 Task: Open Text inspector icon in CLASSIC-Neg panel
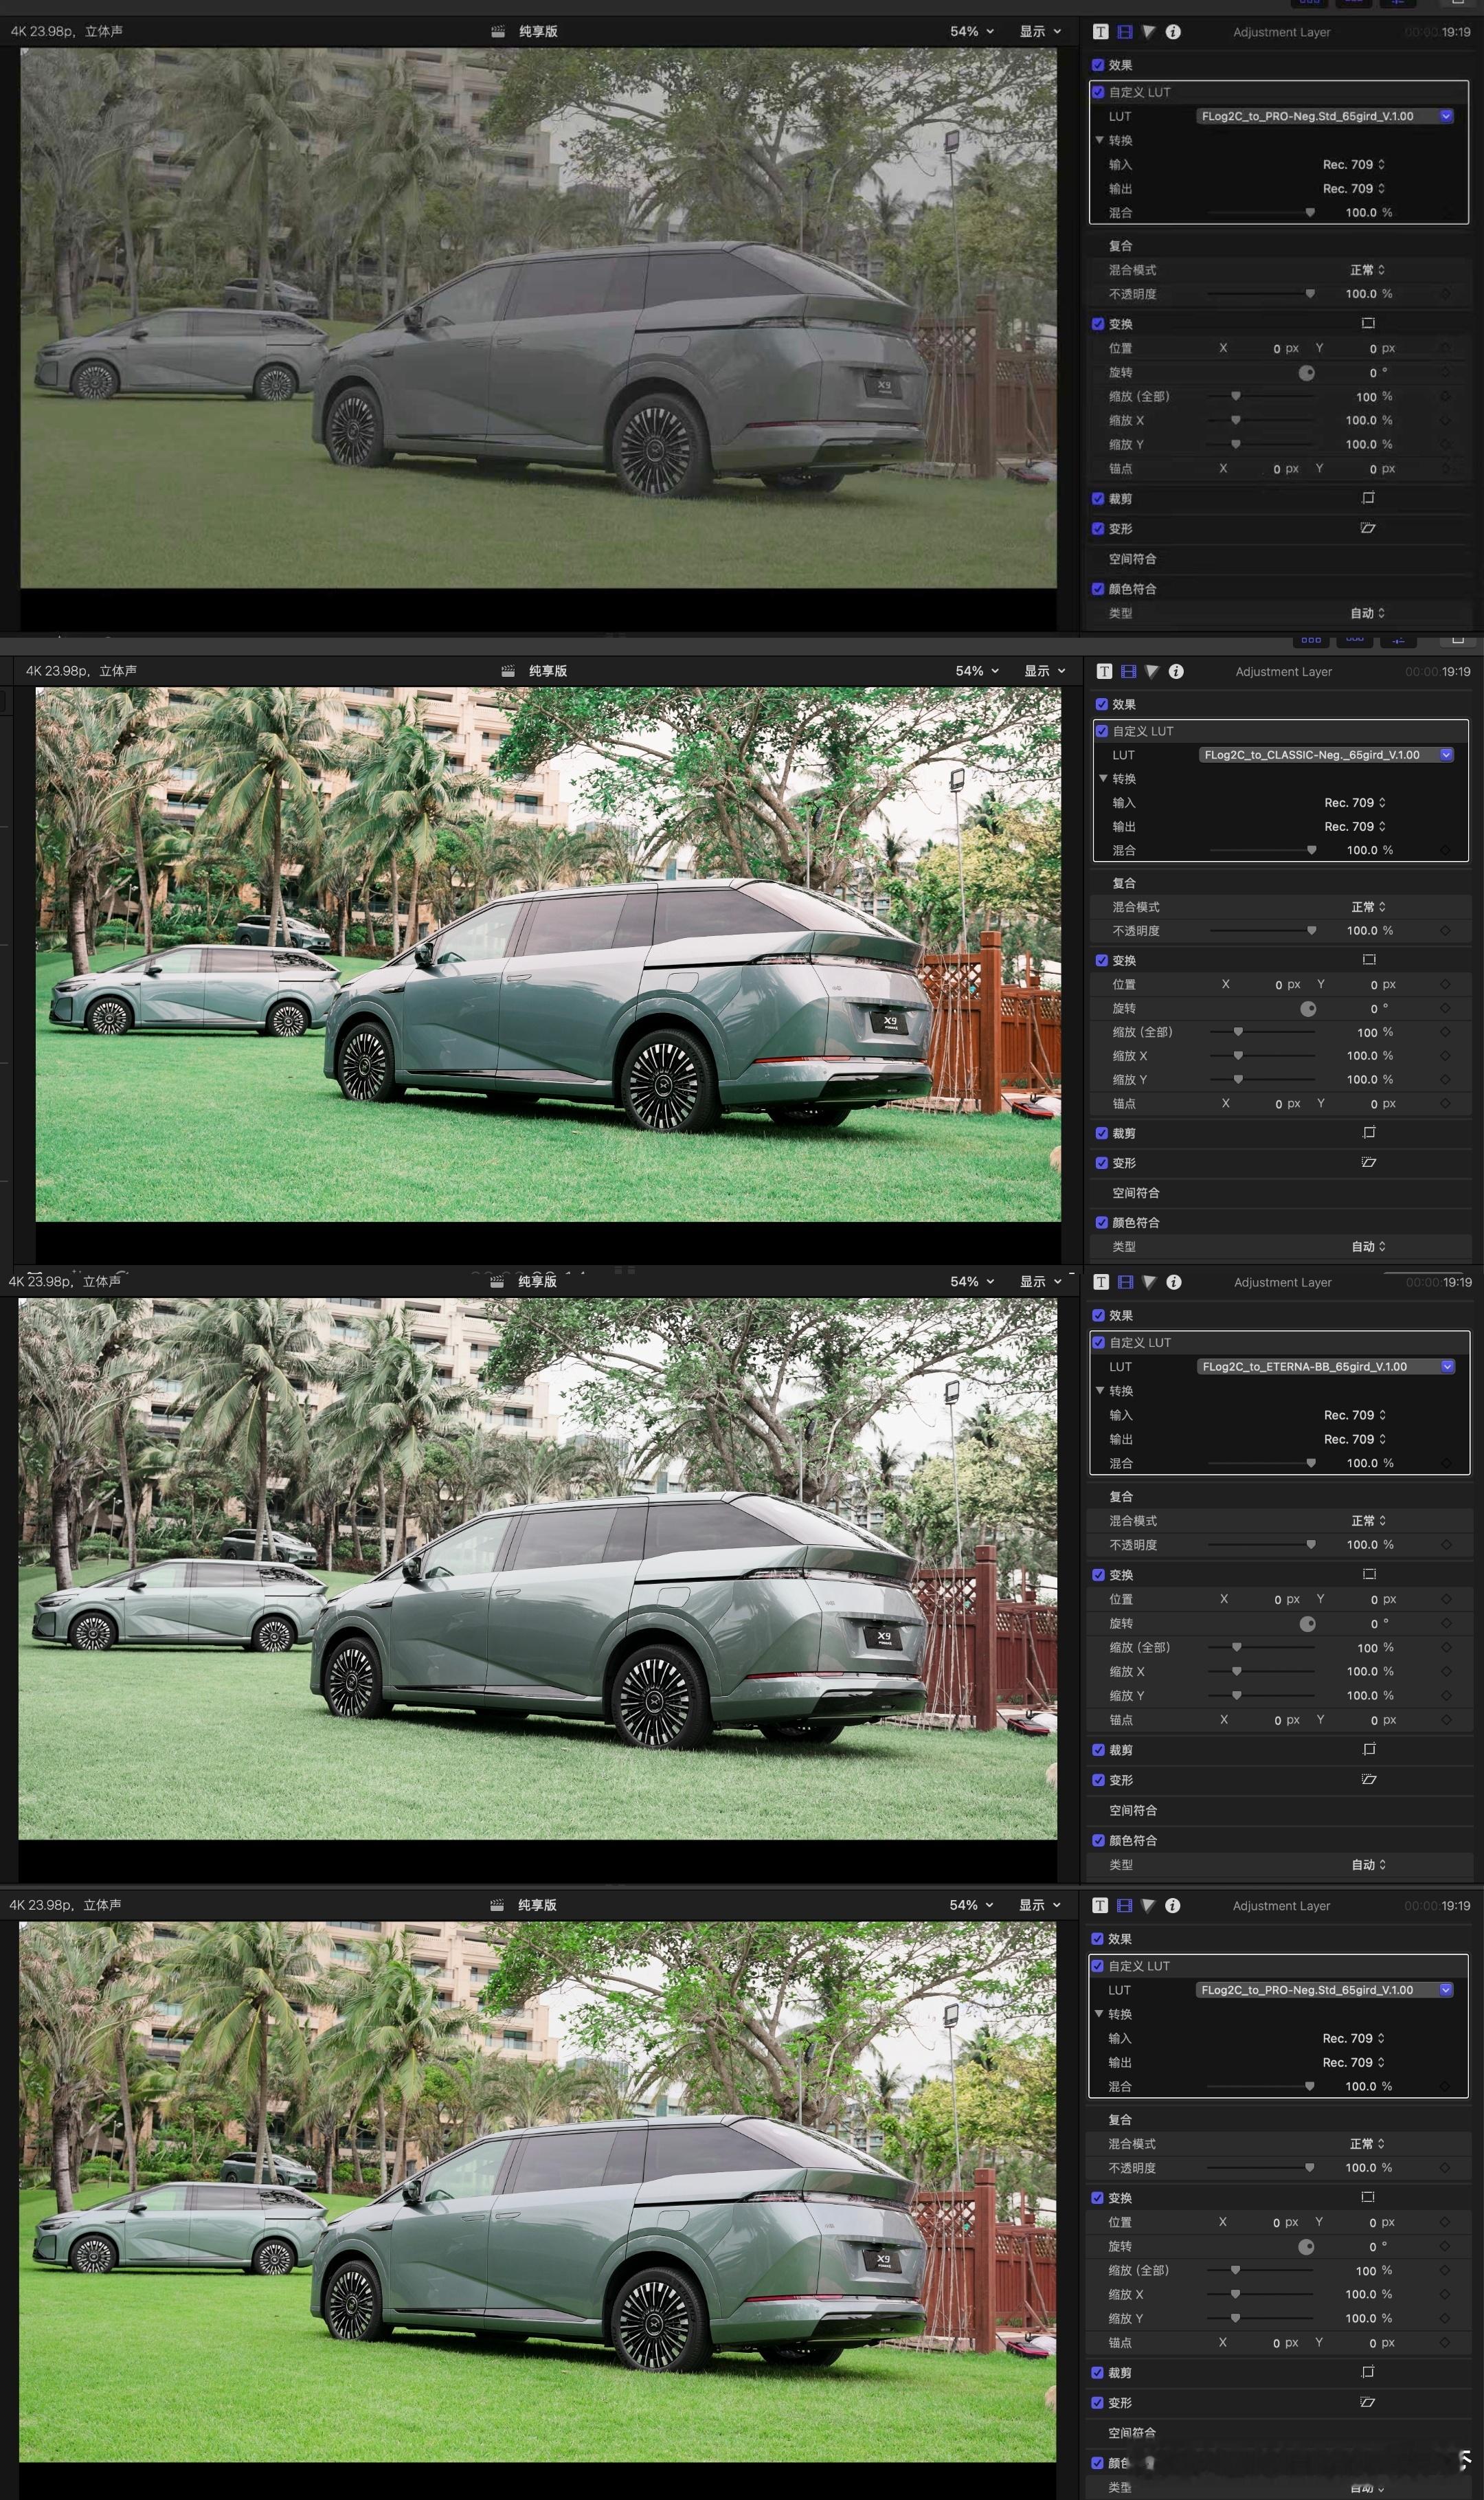(x=1104, y=671)
